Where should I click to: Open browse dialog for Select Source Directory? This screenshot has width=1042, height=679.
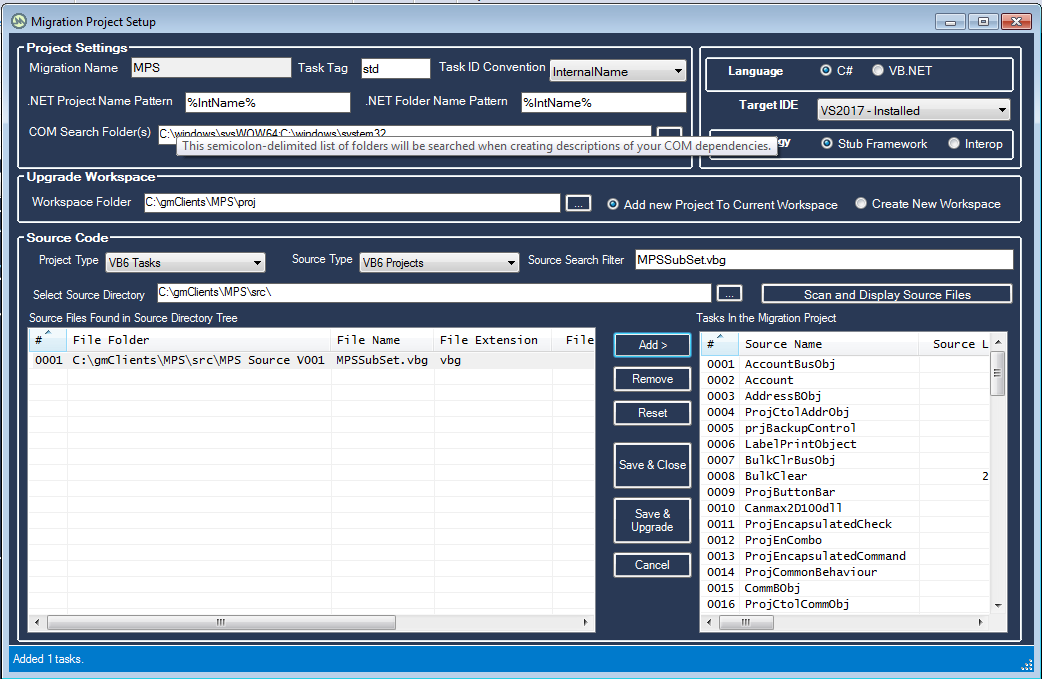tap(730, 293)
